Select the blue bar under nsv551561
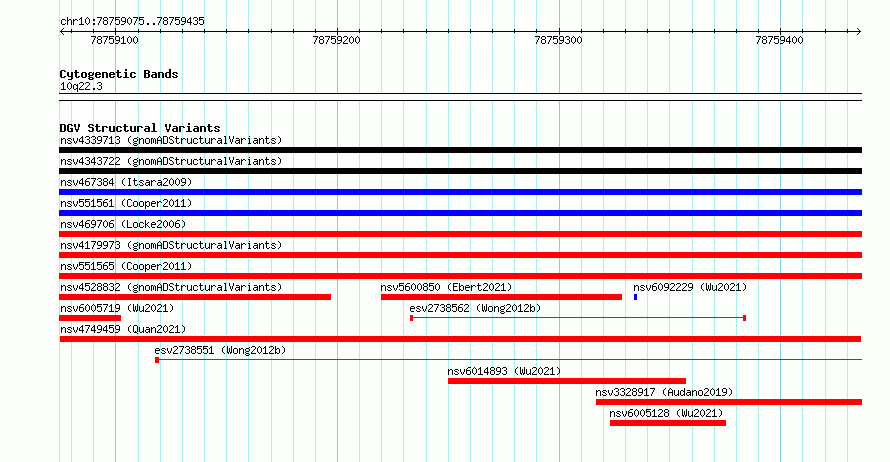The height and width of the screenshot is (462, 890). pyautogui.click(x=460, y=213)
